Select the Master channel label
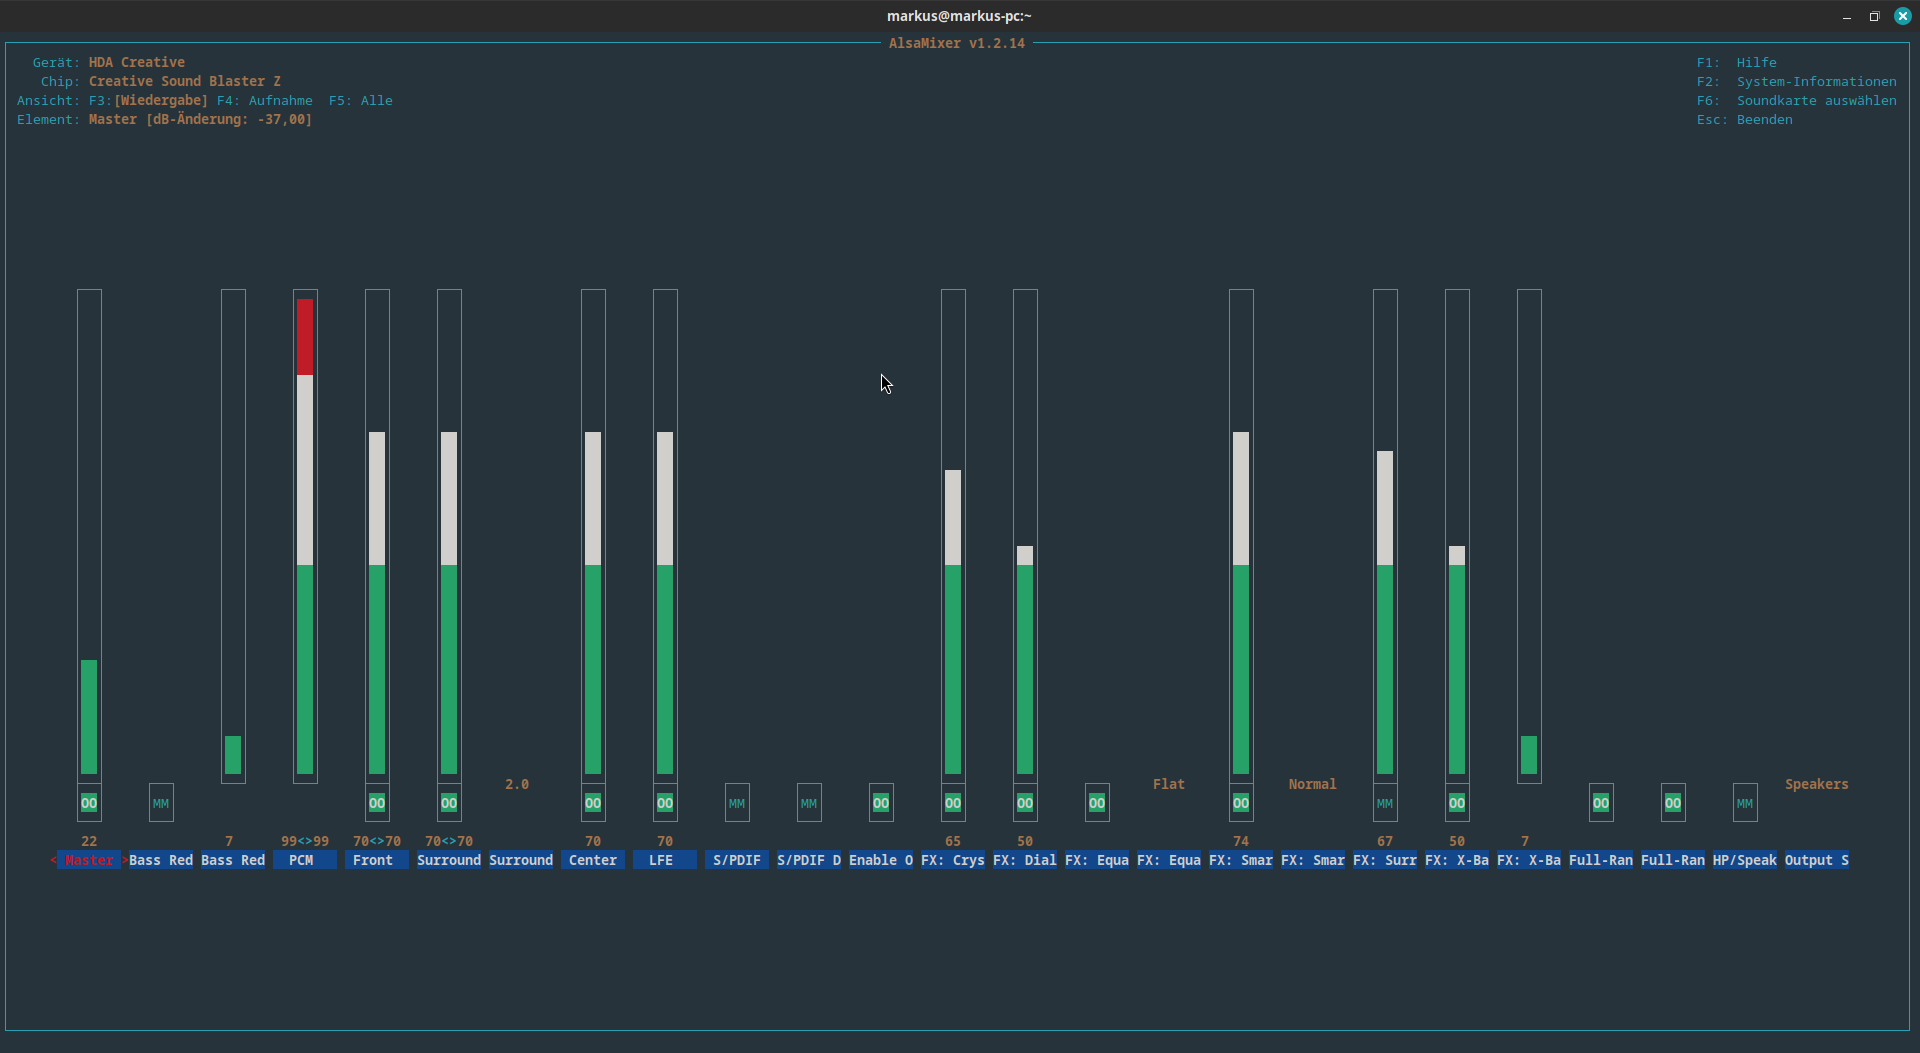This screenshot has width=1920, height=1053. point(89,860)
